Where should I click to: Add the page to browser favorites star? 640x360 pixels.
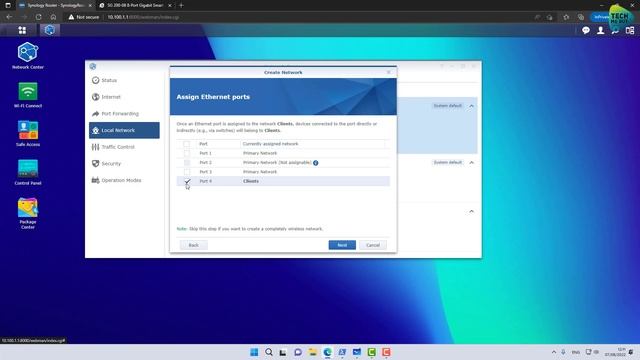click(x=566, y=17)
